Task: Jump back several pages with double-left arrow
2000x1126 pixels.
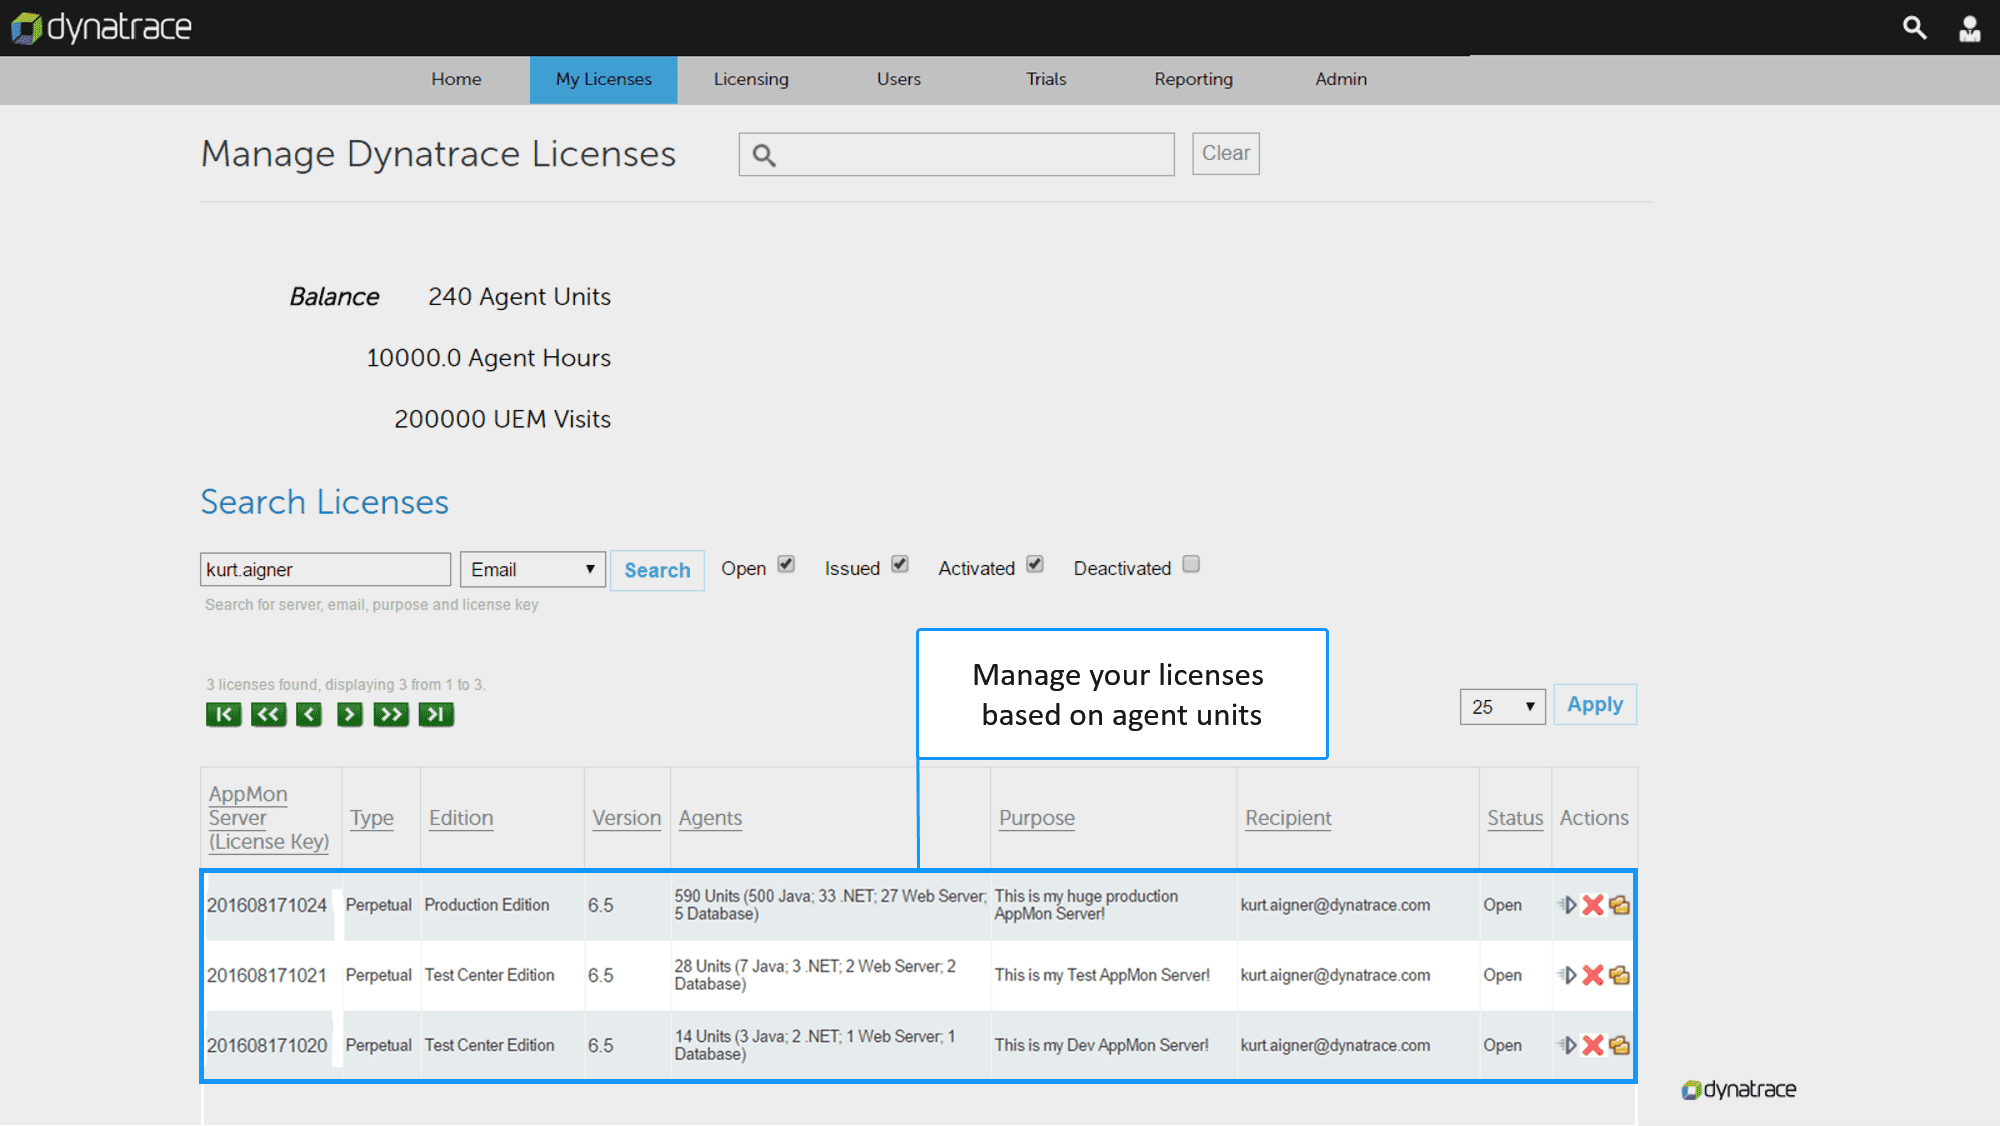Action: [268, 714]
